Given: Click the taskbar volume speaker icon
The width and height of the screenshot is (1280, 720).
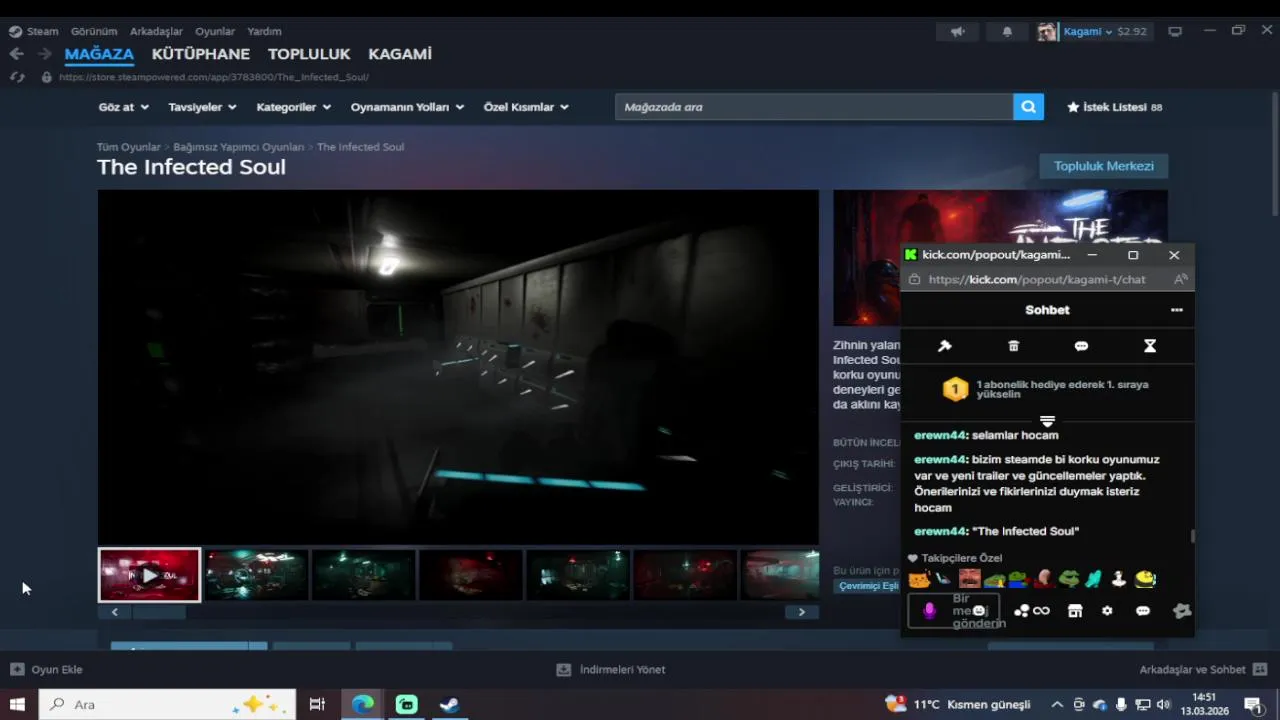Looking at the screenshot, I should point(1161,704).
